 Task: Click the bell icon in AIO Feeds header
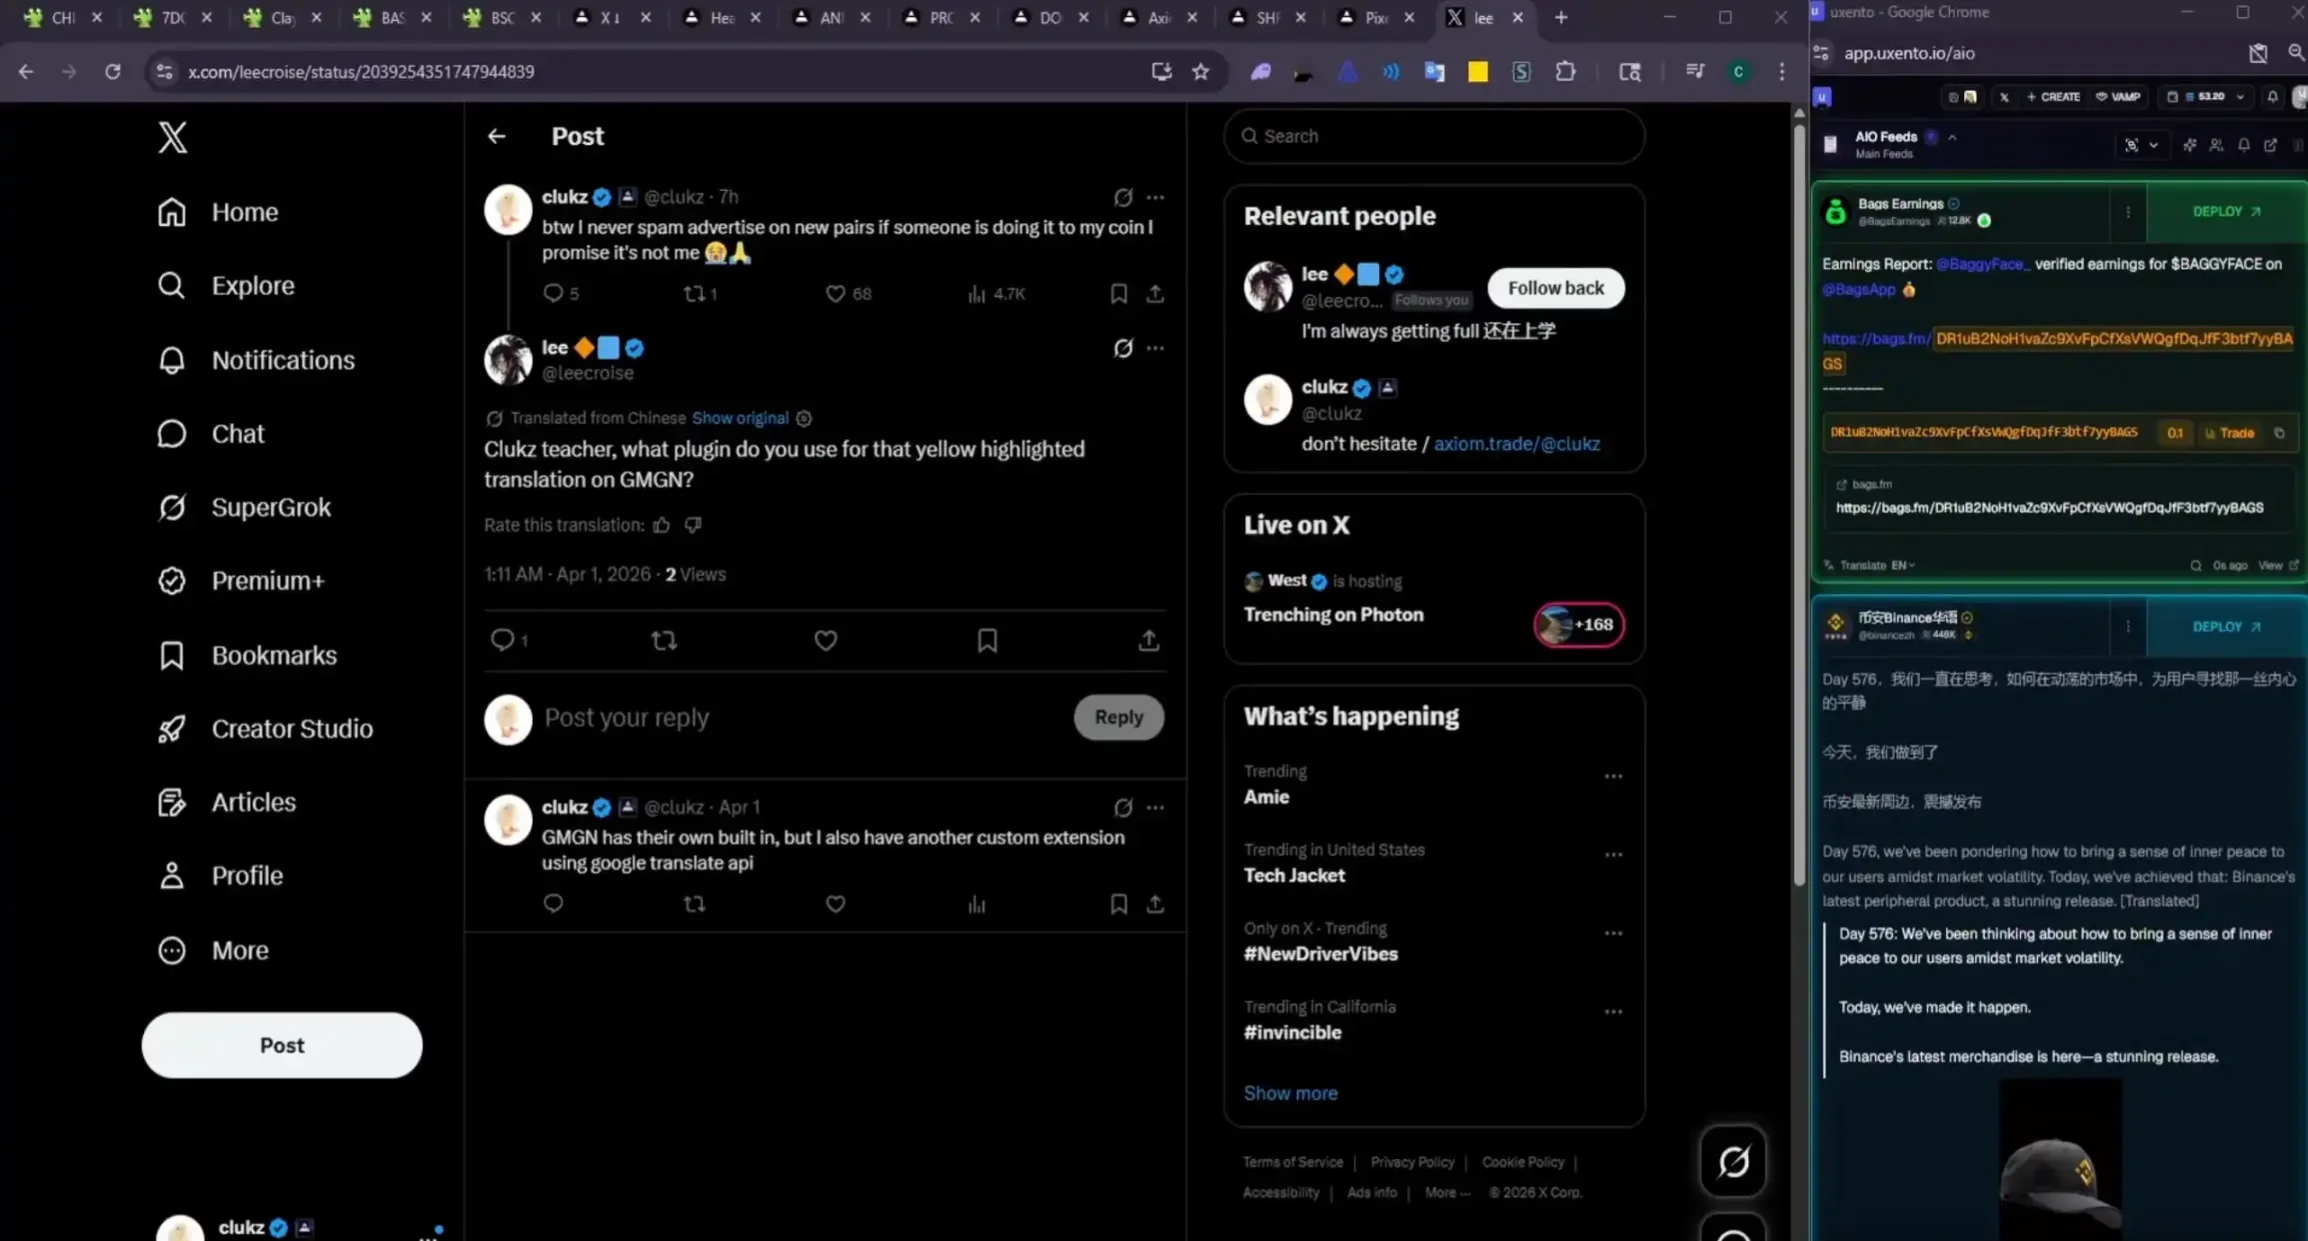[2244, 146]
